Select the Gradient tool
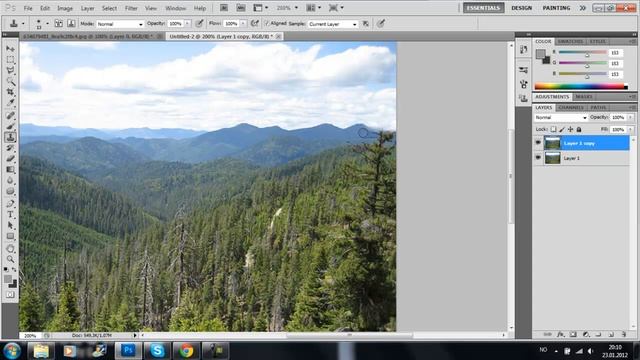 click(x=10, y=169)
